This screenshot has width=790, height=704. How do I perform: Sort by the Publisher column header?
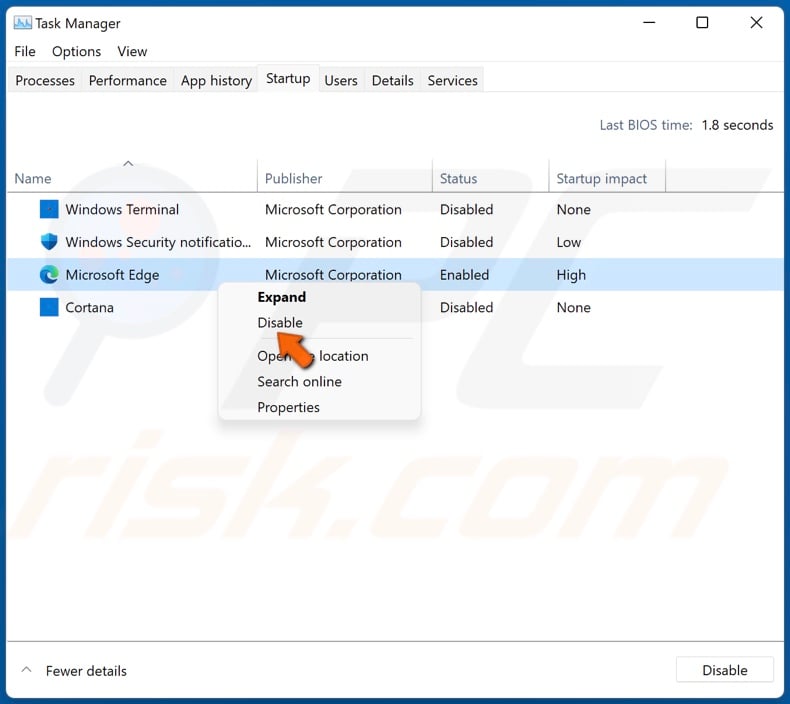tap(293, 178)
